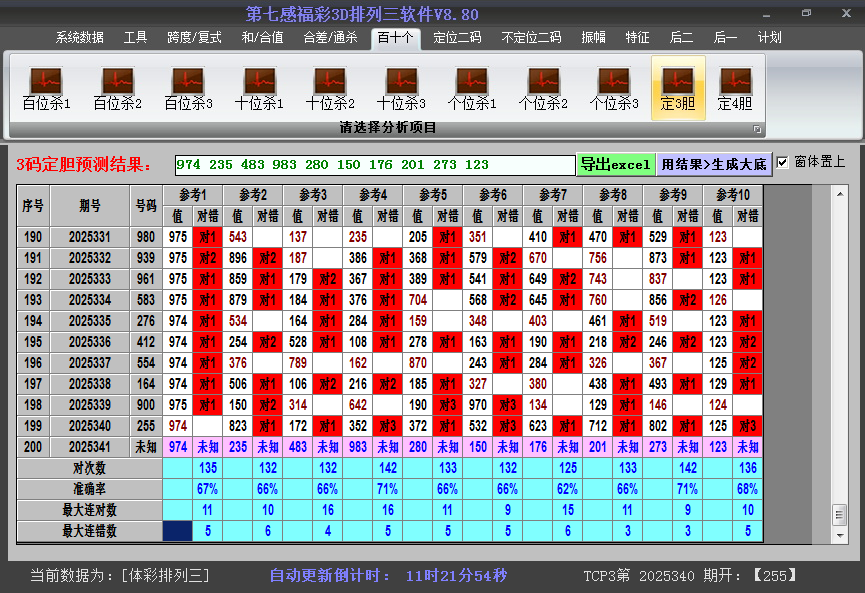
Task: Click 用结果>生成大底 button
Action: point(713,164)
